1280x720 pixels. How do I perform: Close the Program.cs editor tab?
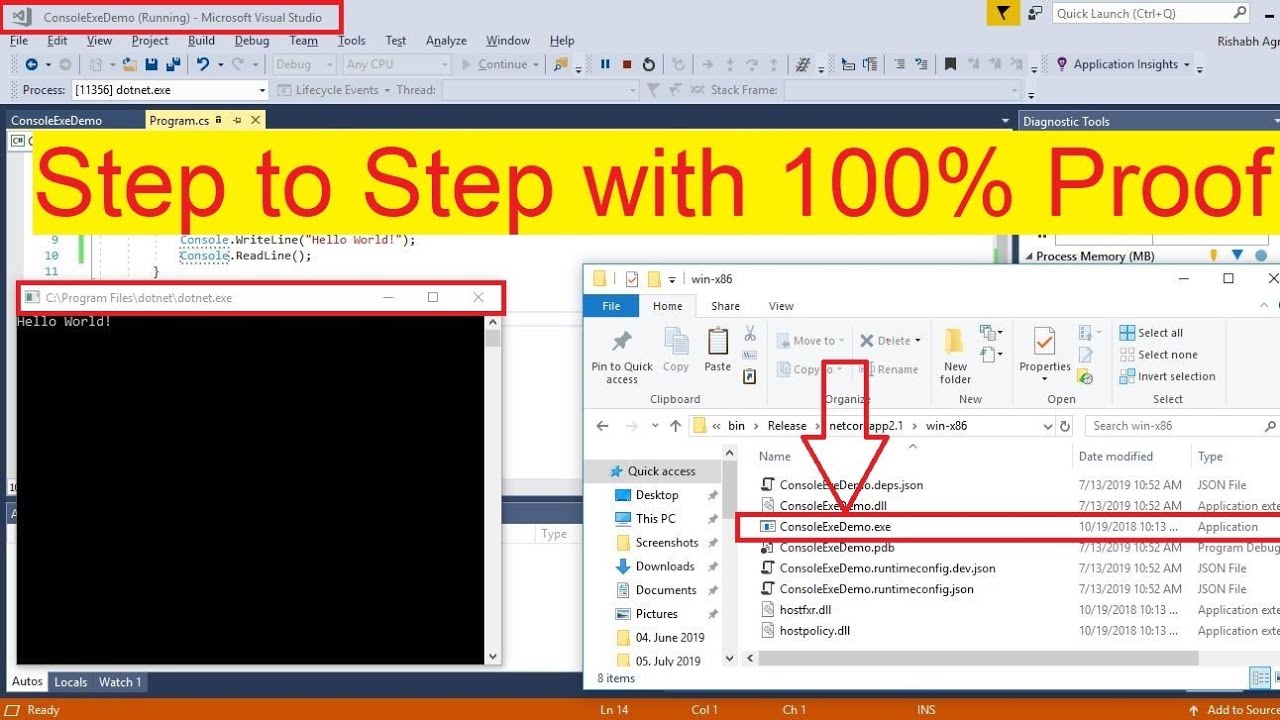[x=255, y=120]
